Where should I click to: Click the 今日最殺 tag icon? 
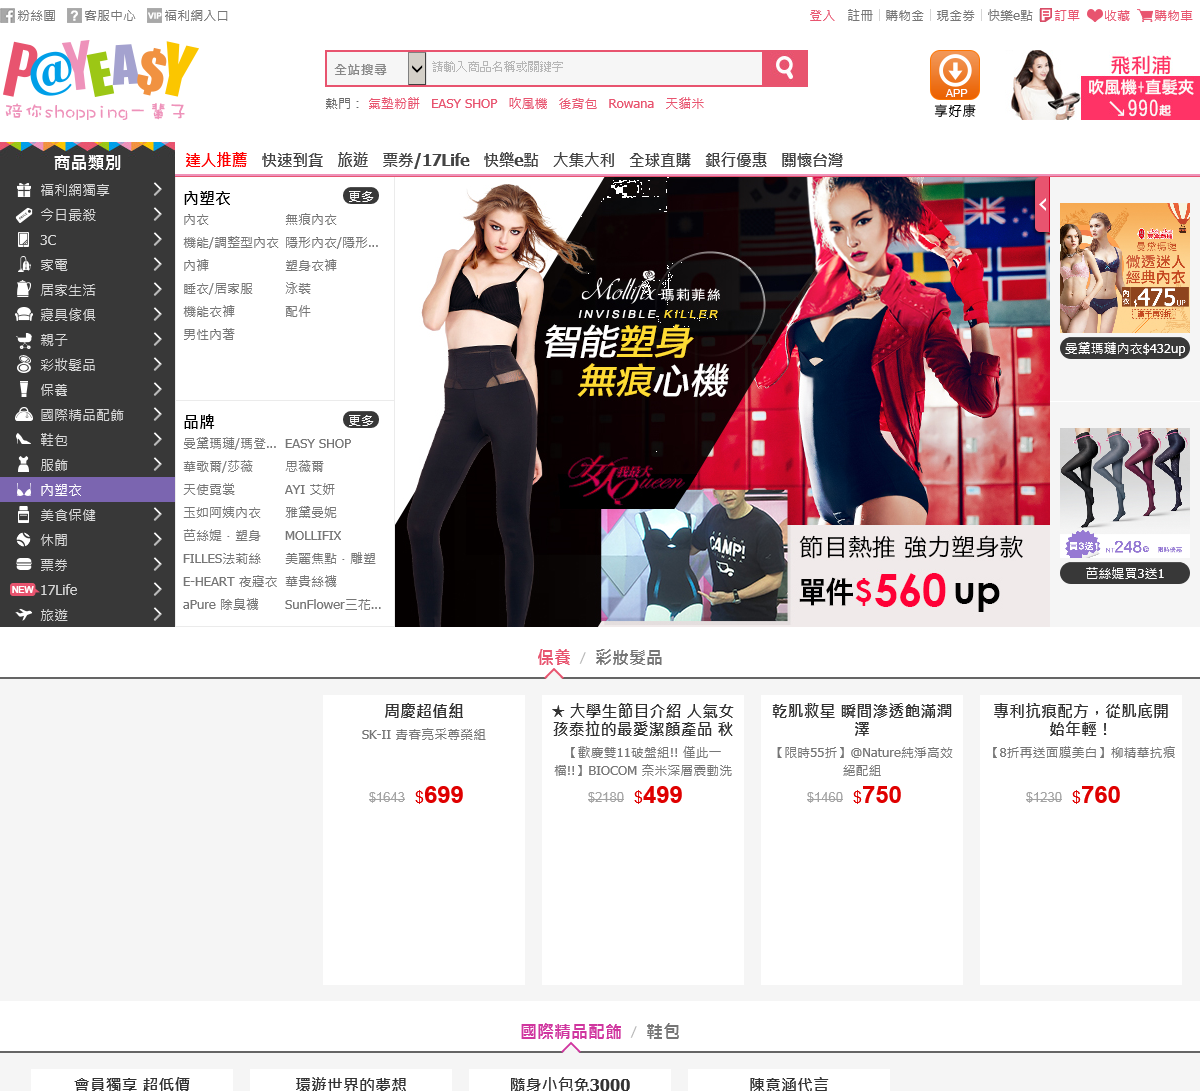24,215
